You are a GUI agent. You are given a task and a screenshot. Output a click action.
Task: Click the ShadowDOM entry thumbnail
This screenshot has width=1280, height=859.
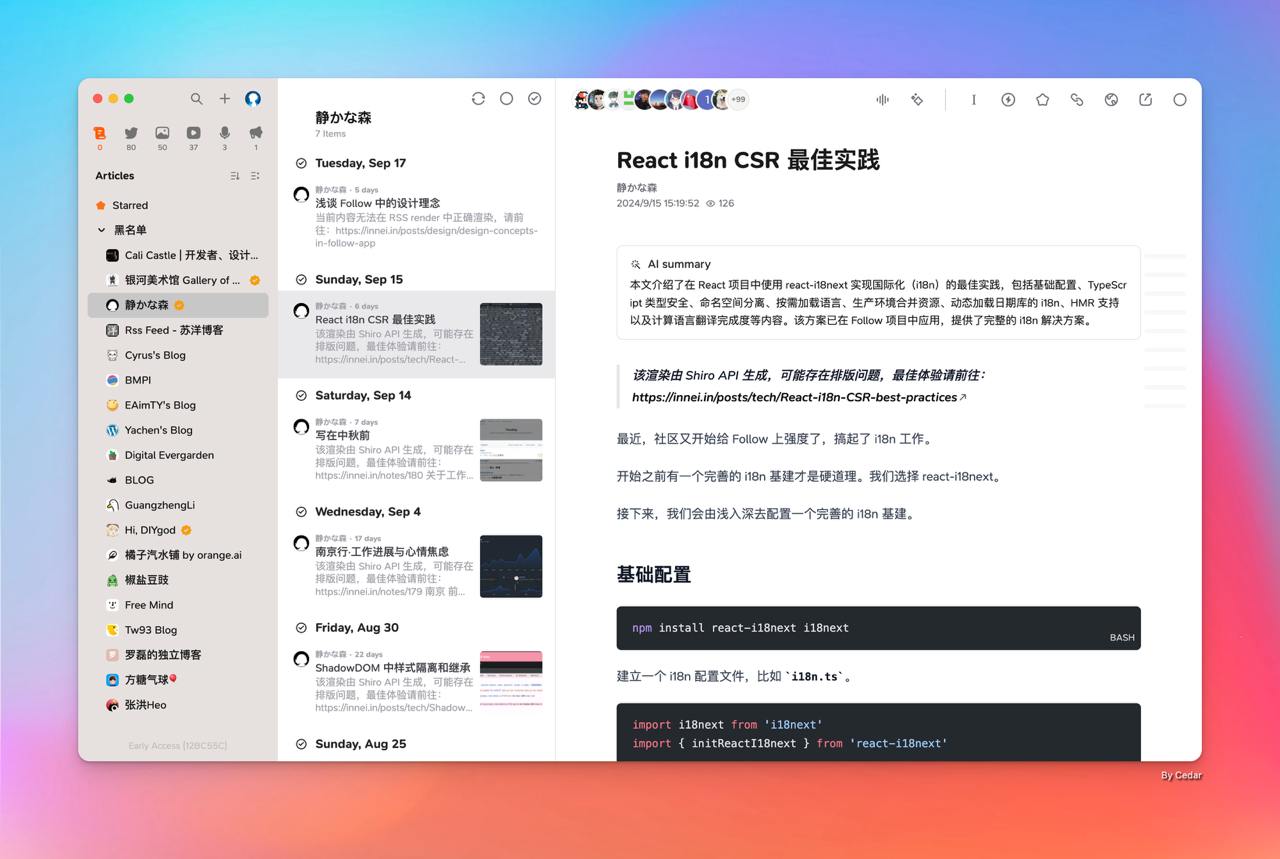point(511,680)
